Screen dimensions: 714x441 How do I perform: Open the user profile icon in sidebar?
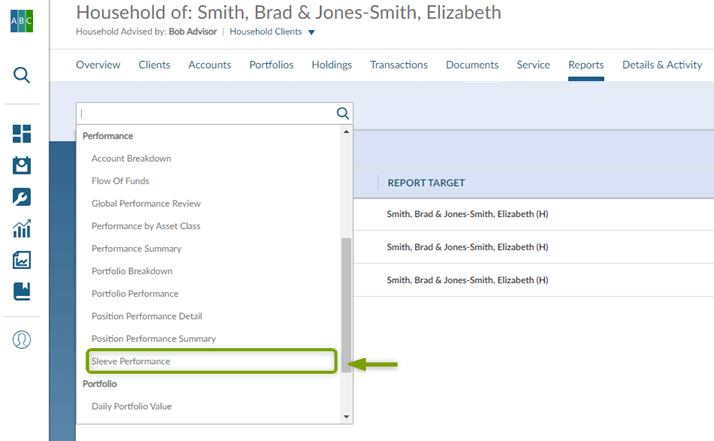[x=22, y=339]
